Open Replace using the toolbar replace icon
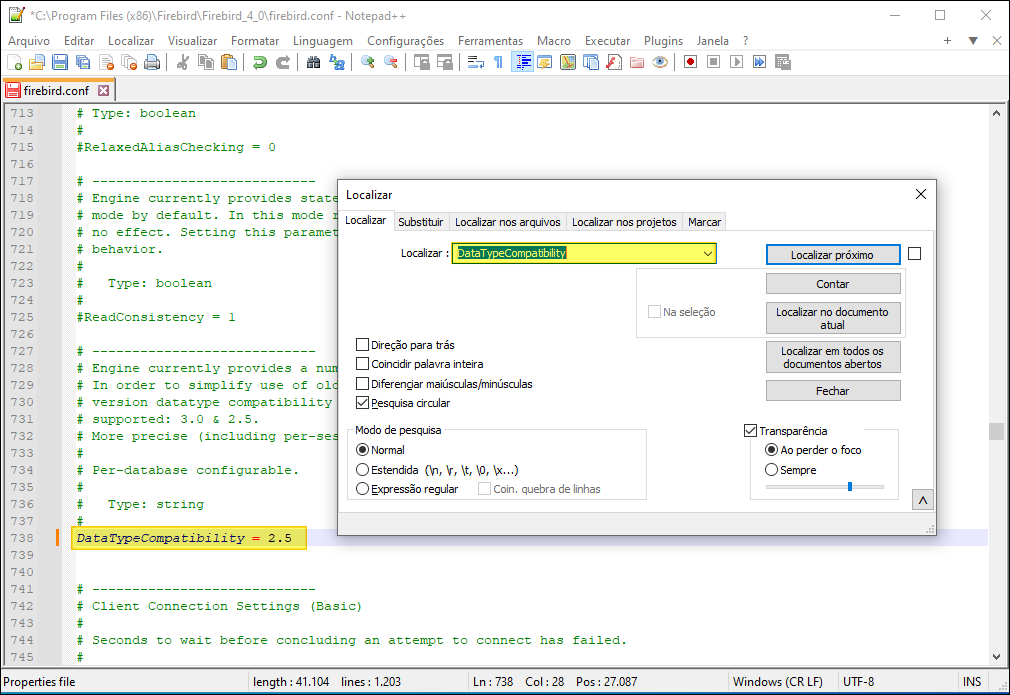 click(337, 62)
